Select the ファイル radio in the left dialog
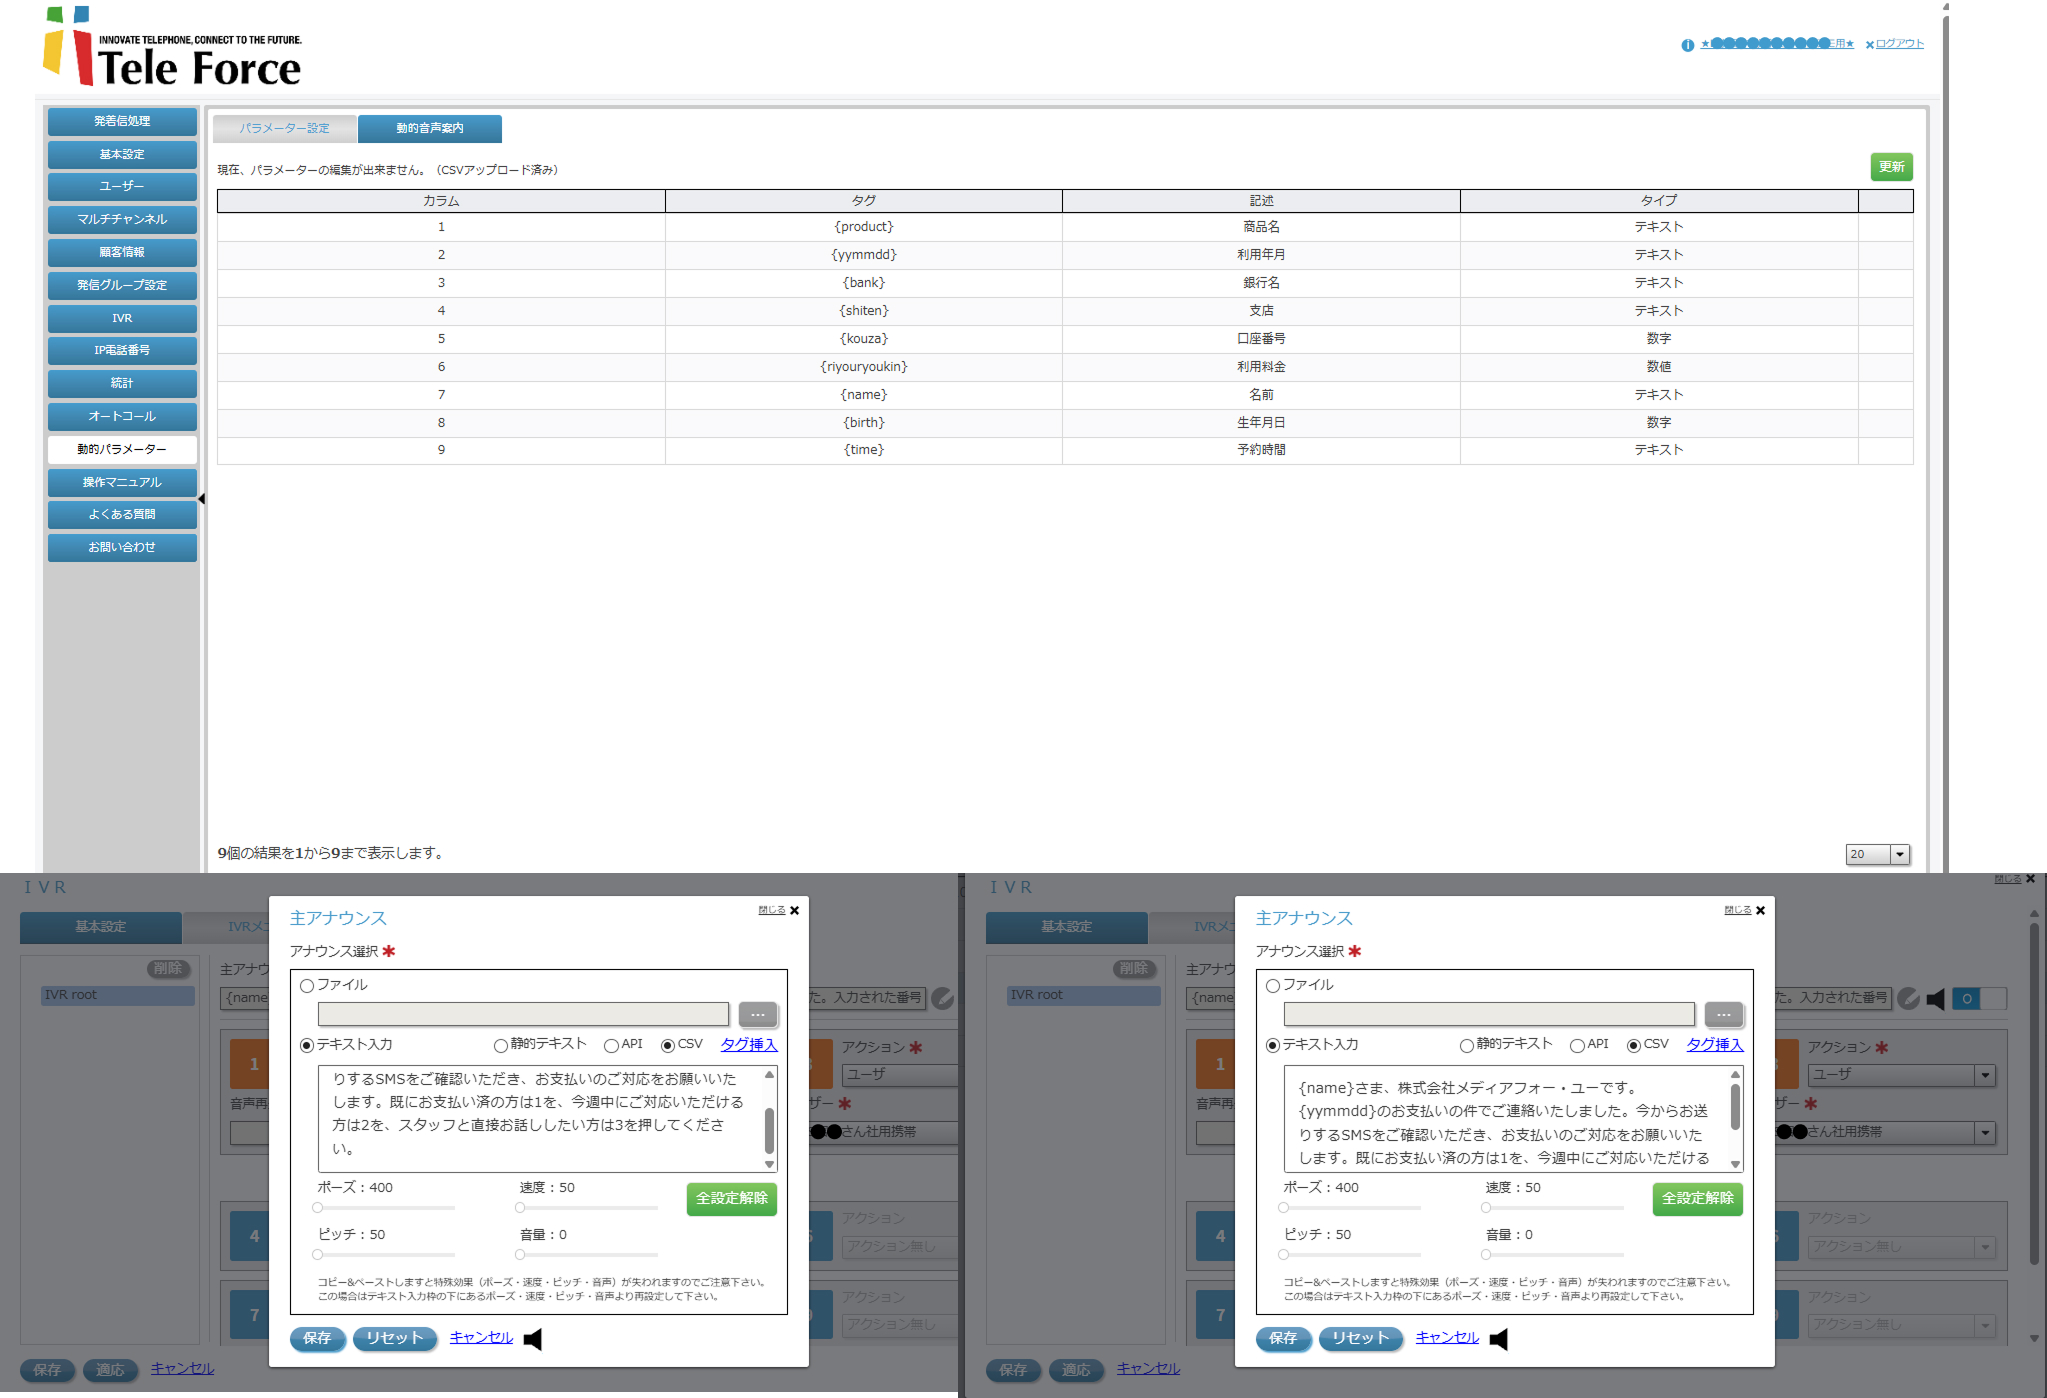Image resolution: width=2047 pixels, height=1398 pixels. (x=307, y=986)
